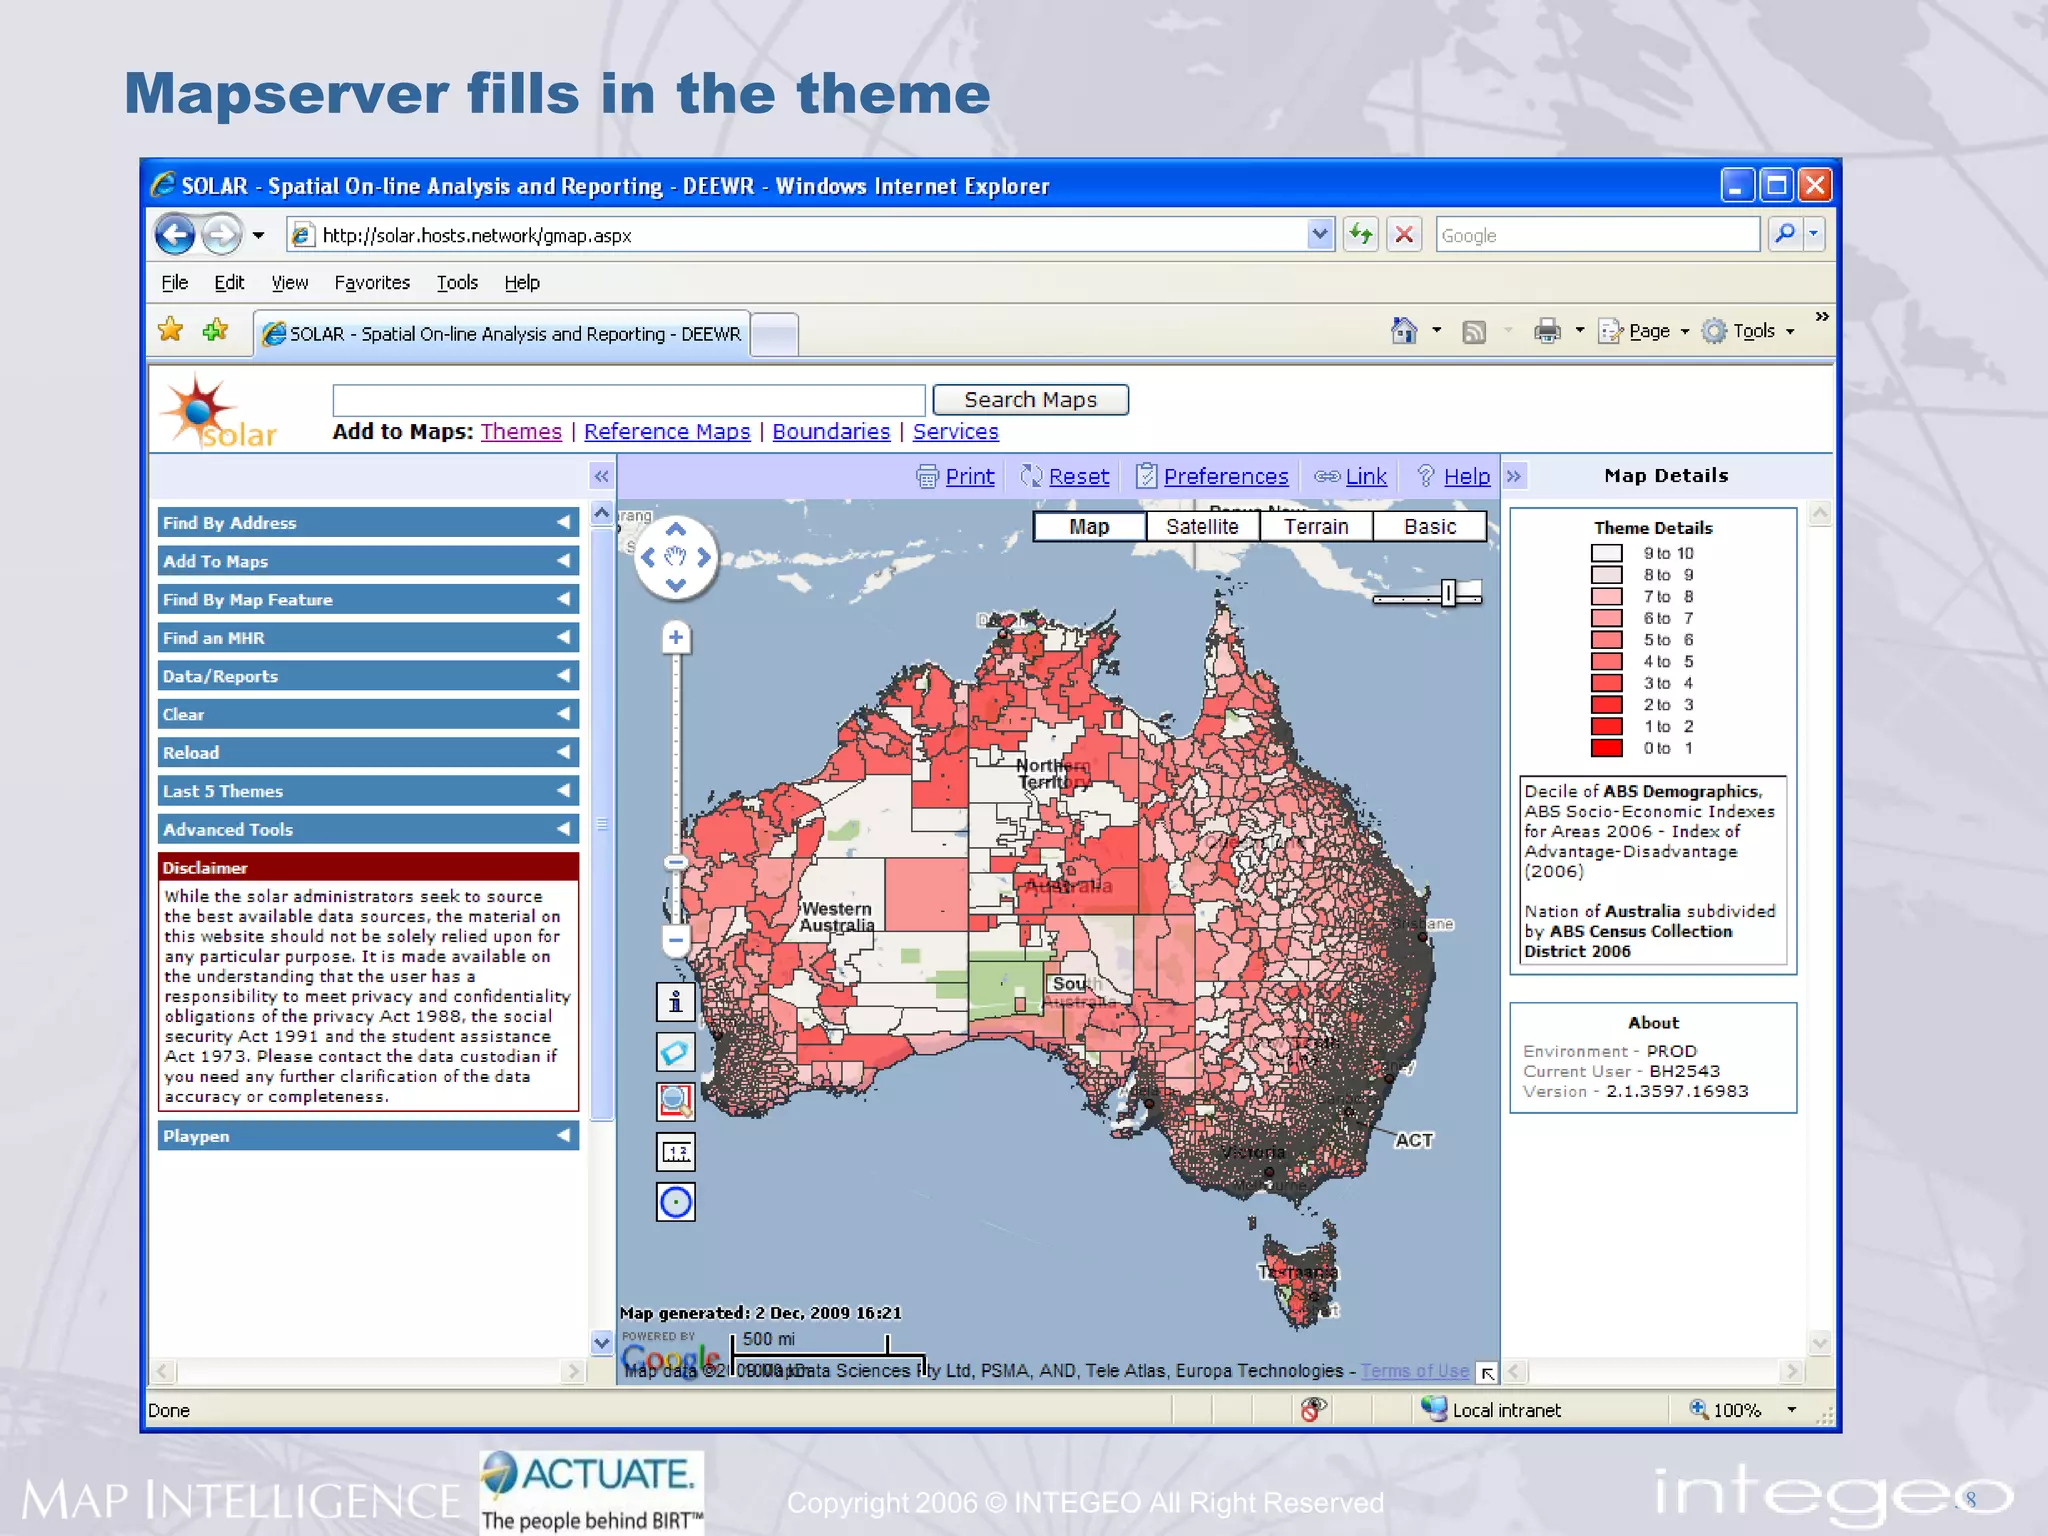Open the Tools menu in menu bar
Viewport: 2048px width, 1536px height.
click(457, 283)
